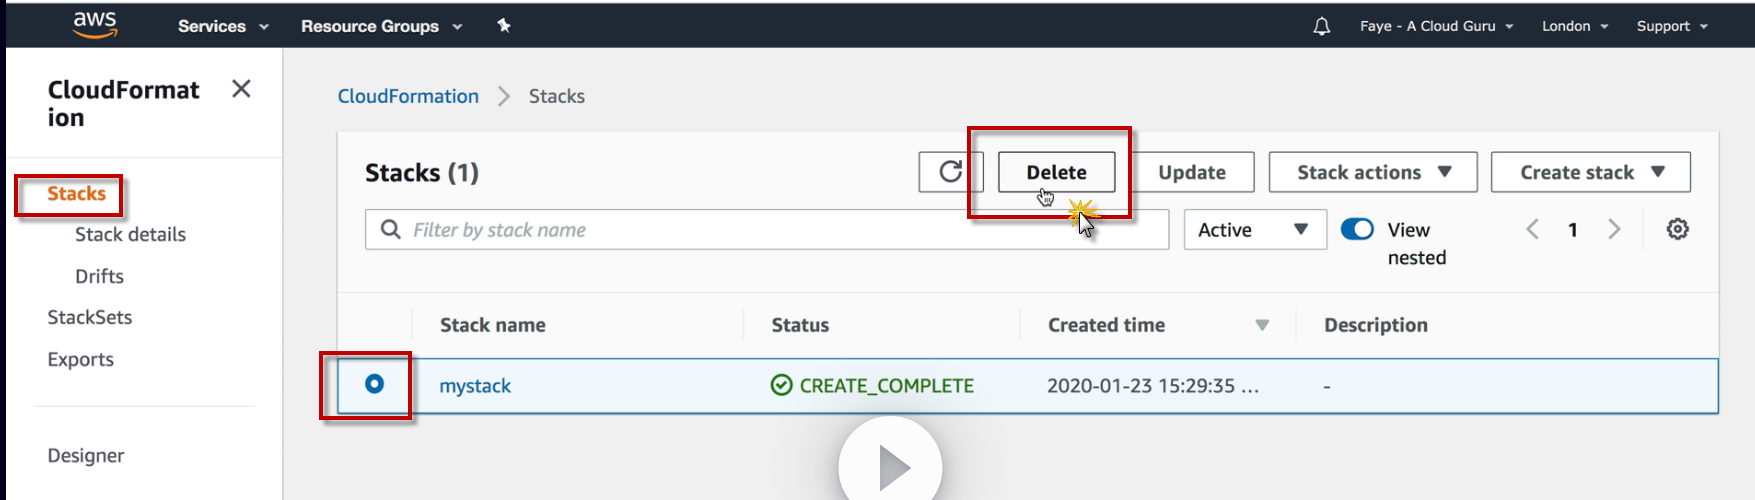This screenshot has width=1755, height=500.
Task: Expand the Create stack dropdown
Action: [x=1590, y=172]
